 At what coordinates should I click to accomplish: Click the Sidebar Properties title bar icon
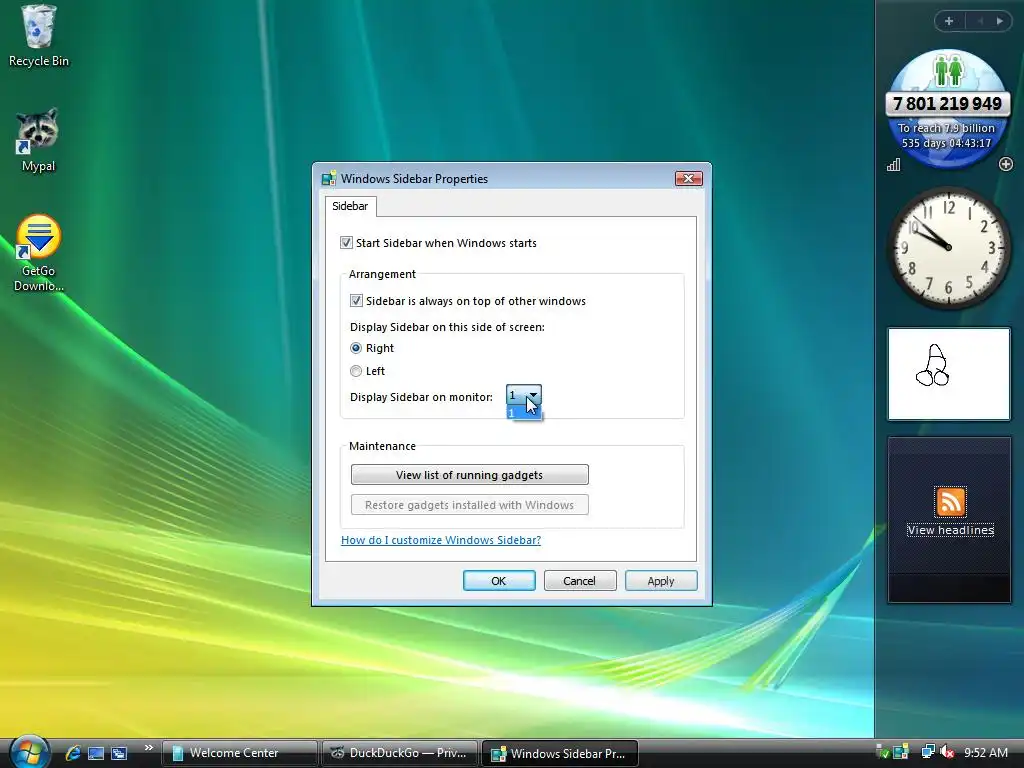(x=329, y=179)
